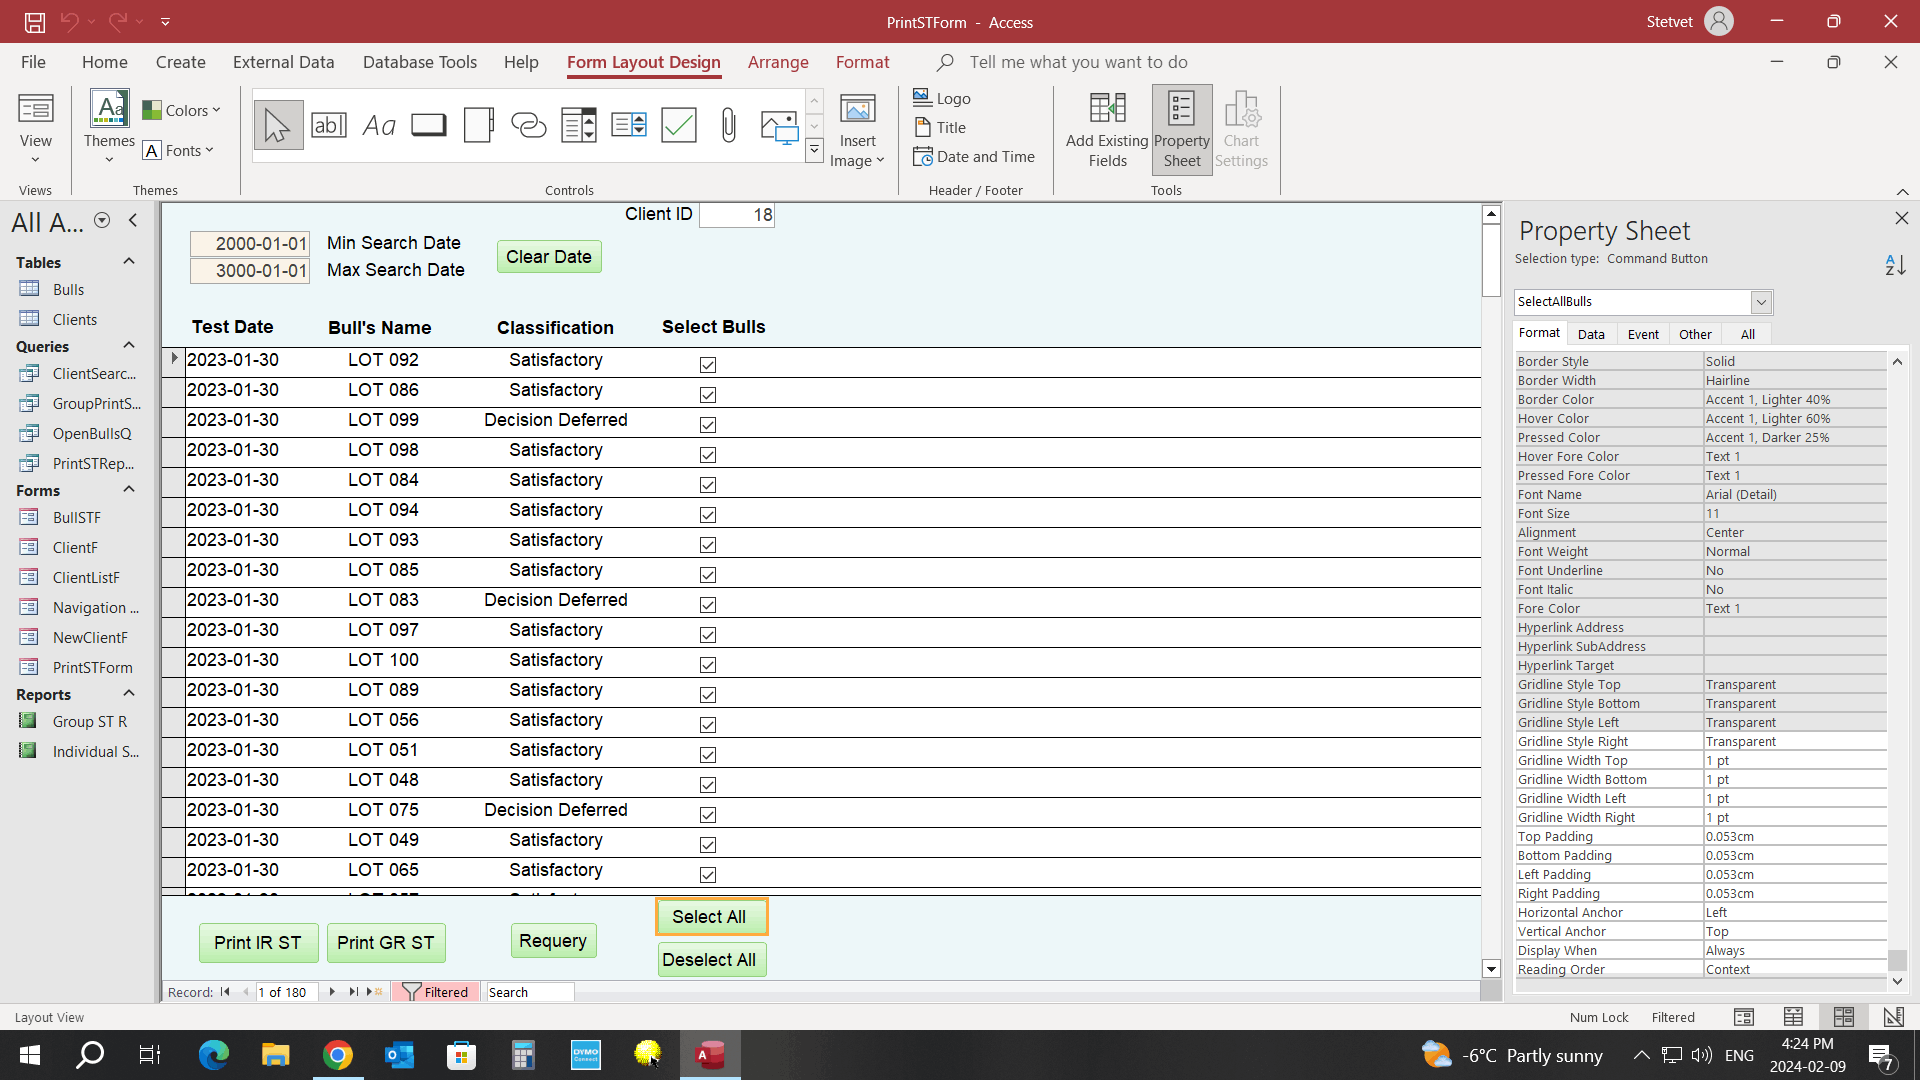
Task: Choose the Image control tool
Action: point(778,125)
